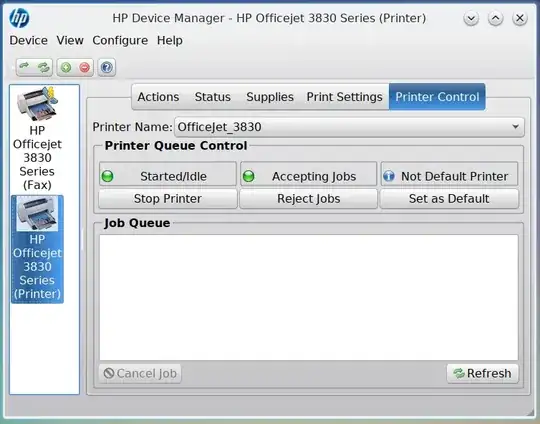
Task: Click the Reject Jobs button
Action: (309, 199)
